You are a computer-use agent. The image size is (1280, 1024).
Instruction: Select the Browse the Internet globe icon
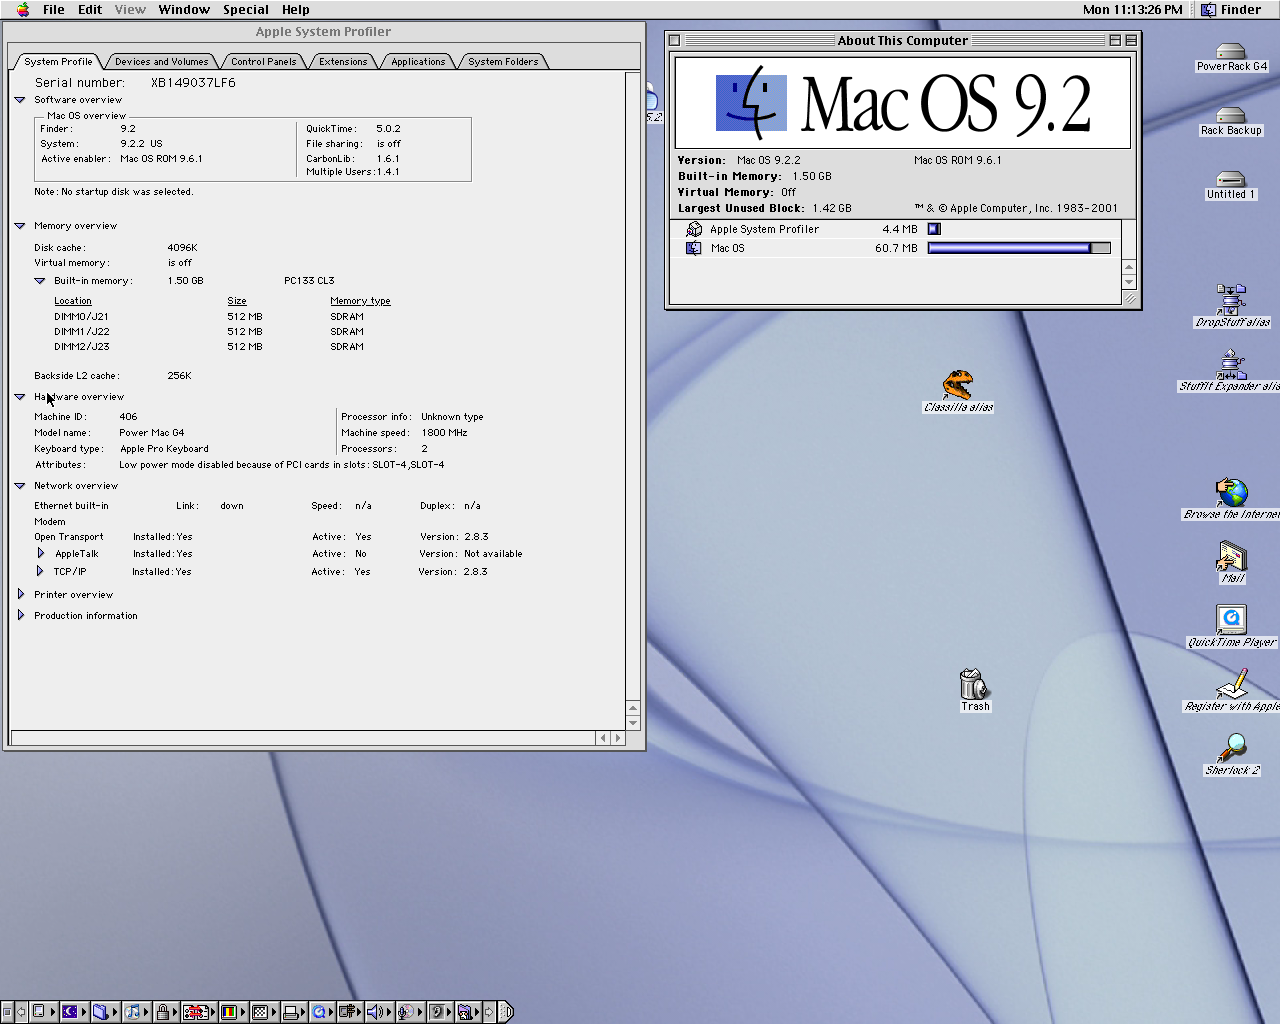pos(1231,492)
